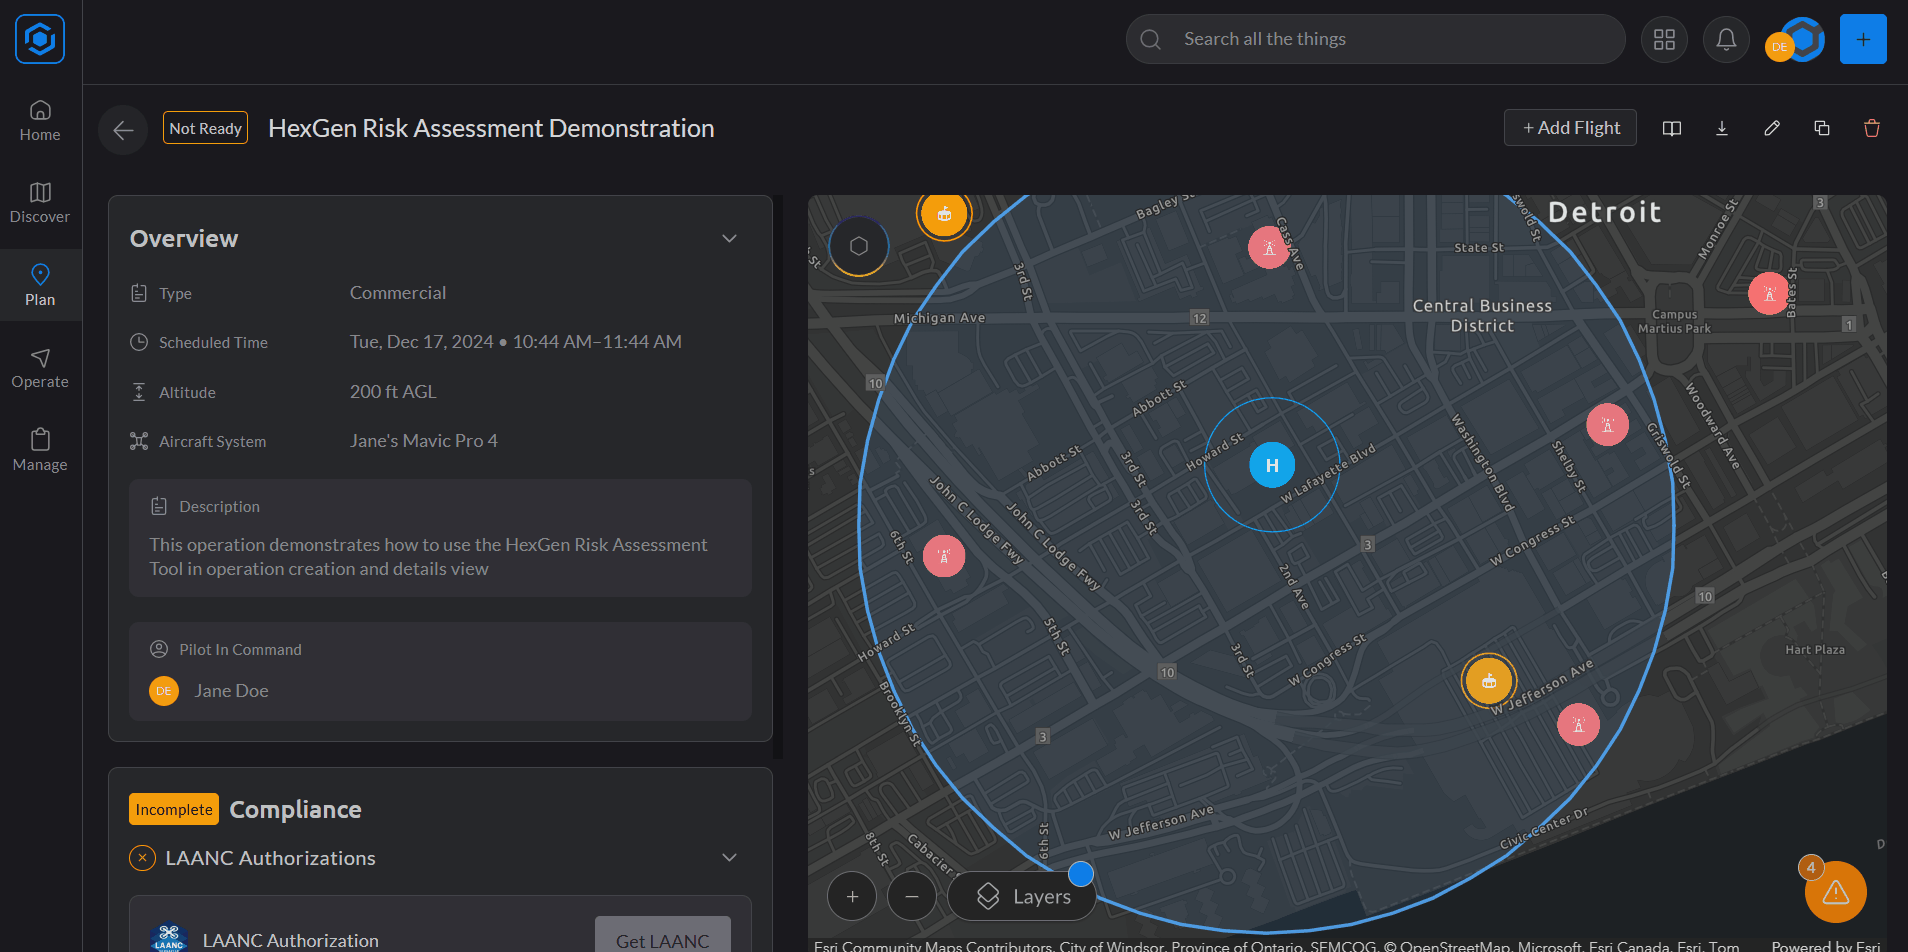Viewport: 1908px width, 952px height.
Task: Collapse the LAANC Authorizations section
Action: tap(729, 857)
